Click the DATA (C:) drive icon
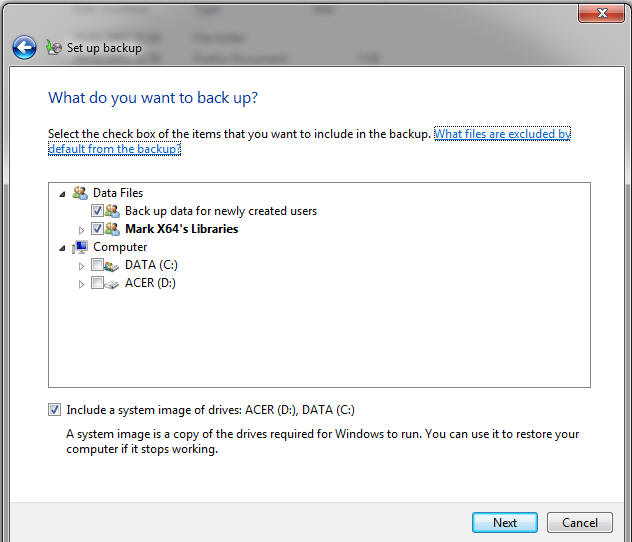The height and width of the screenshot is (542, 632). (112, 266)
